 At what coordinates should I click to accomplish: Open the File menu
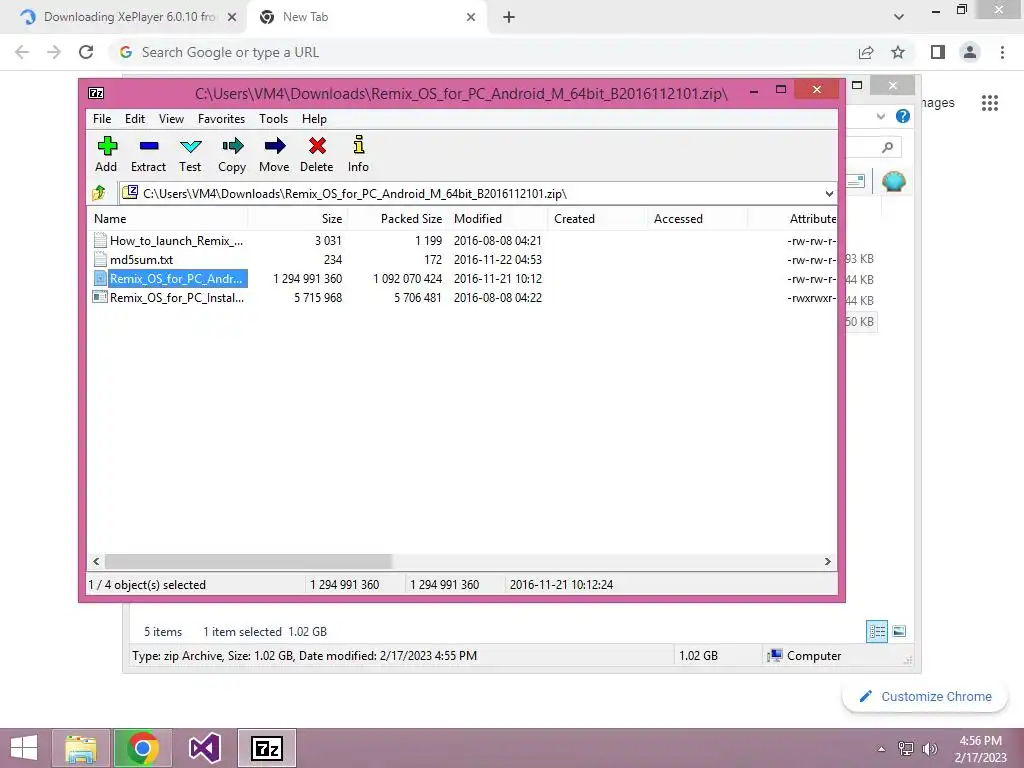[x=102, y=119]
